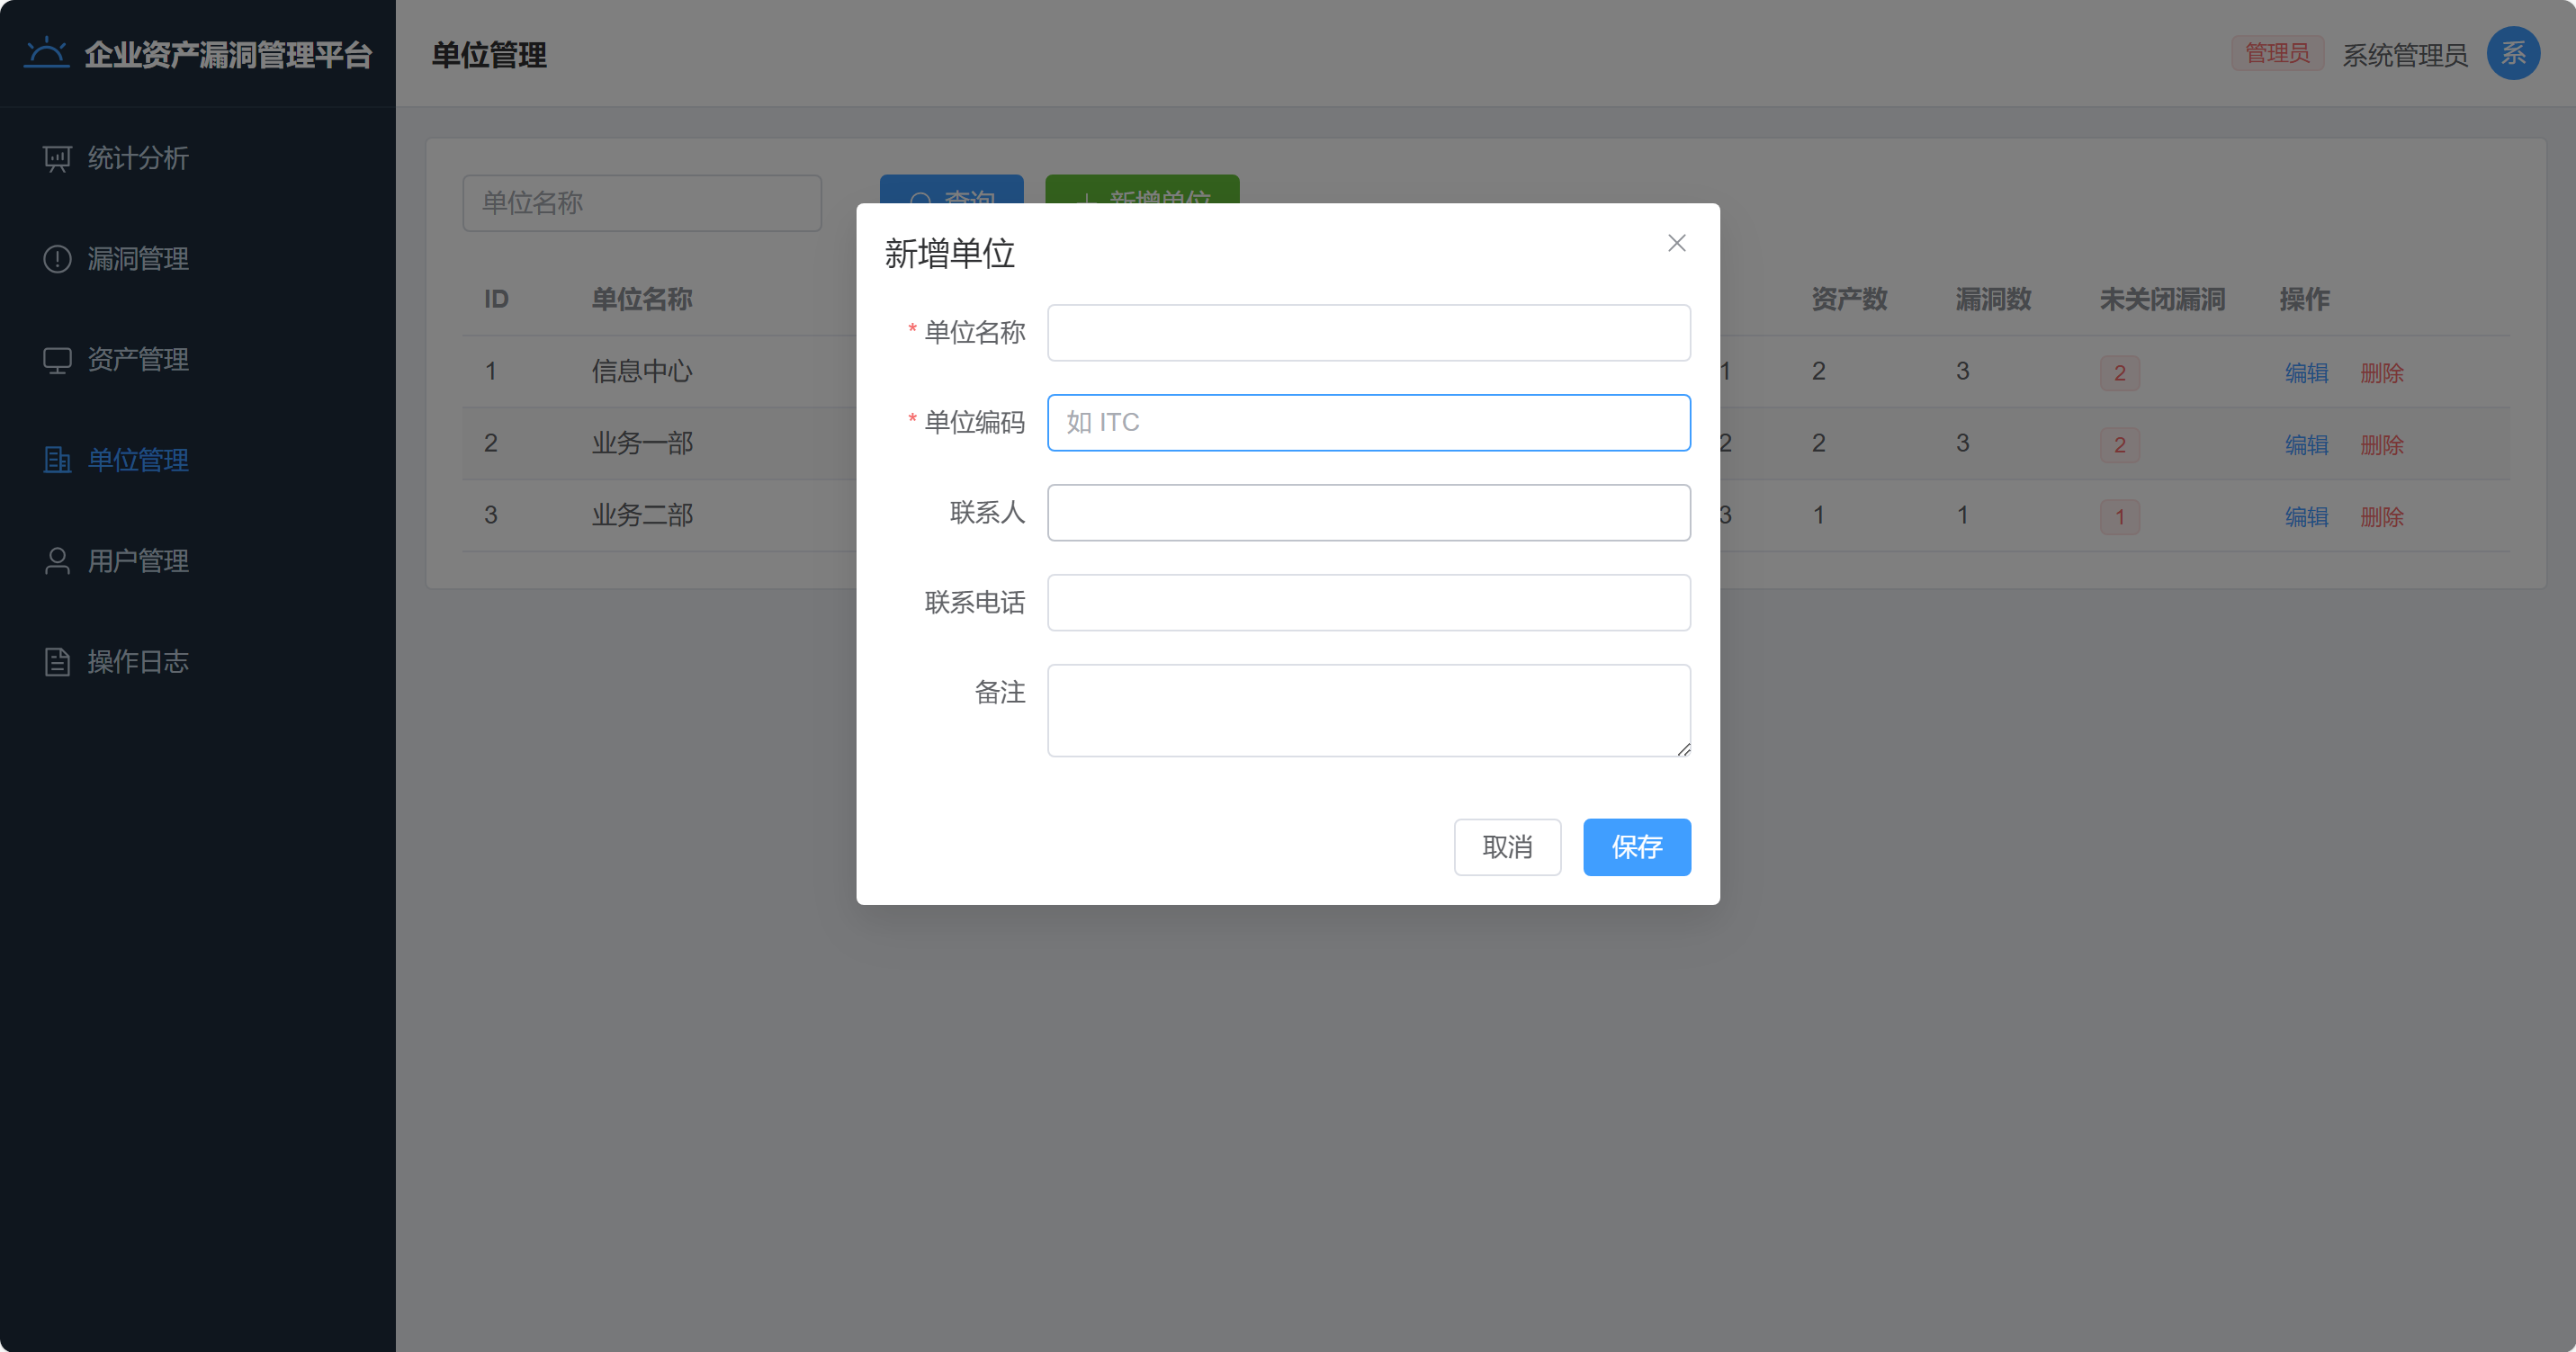Click the 新增单位 green button
2576x1352 pixels.
[x=1142, y=190]
